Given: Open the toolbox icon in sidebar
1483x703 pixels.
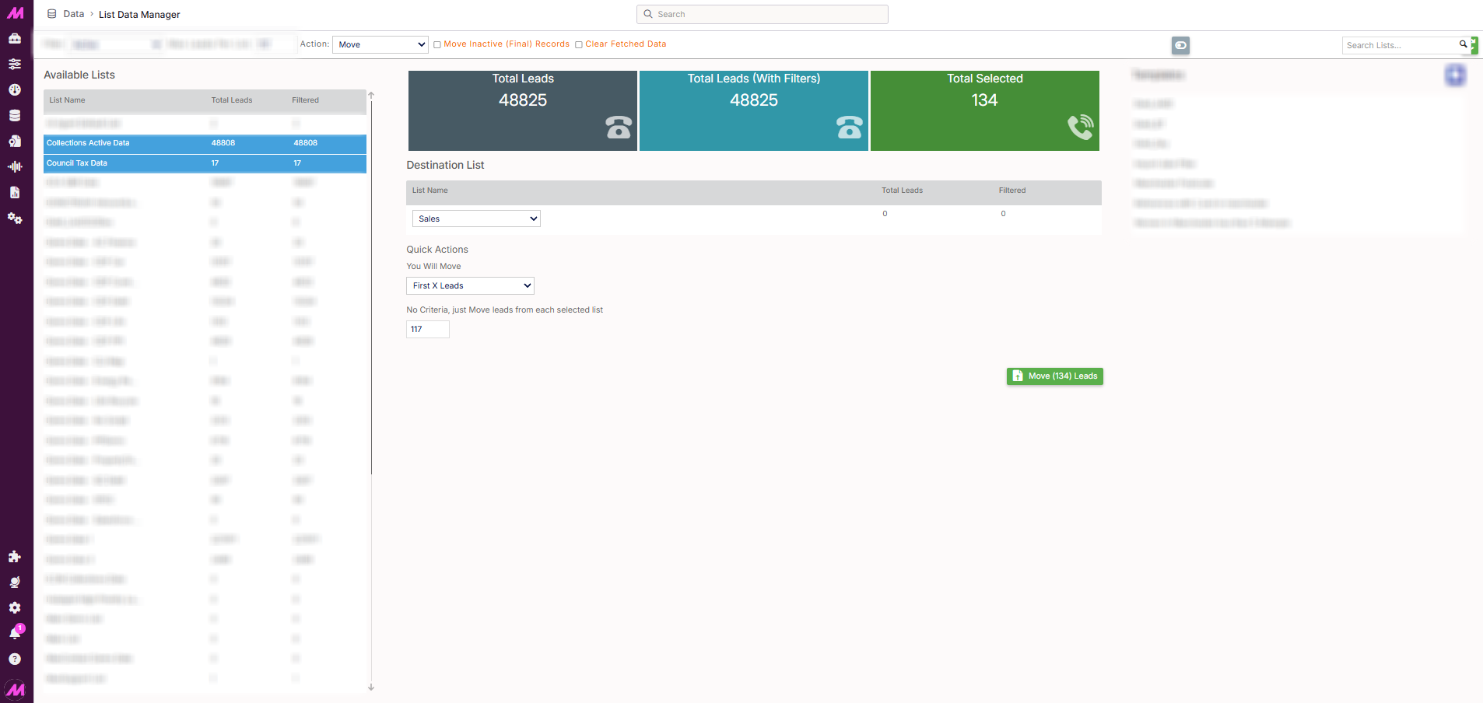Looking at the screenshot, I should click(15, 39).
